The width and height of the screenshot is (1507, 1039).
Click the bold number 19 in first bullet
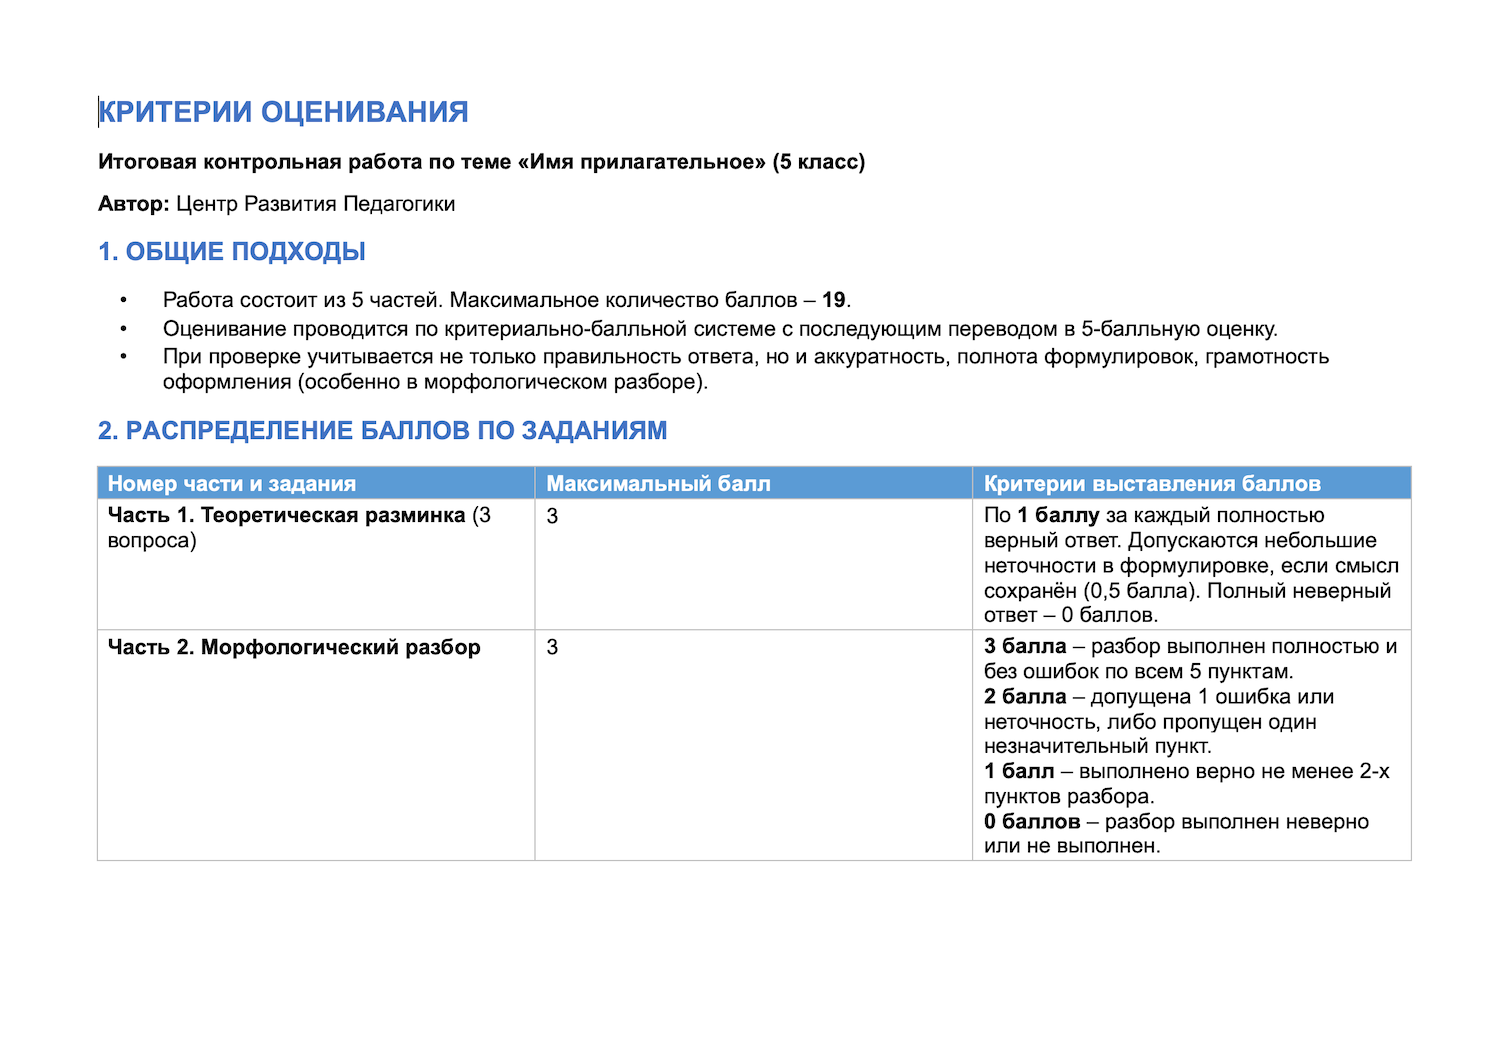(x=834, y=300)
